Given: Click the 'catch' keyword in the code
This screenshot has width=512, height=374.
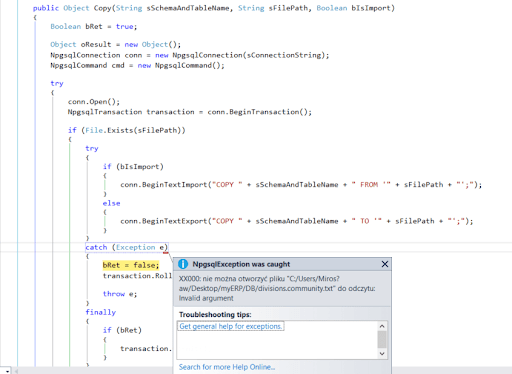Looking at the screenshot, I should 96,247.
